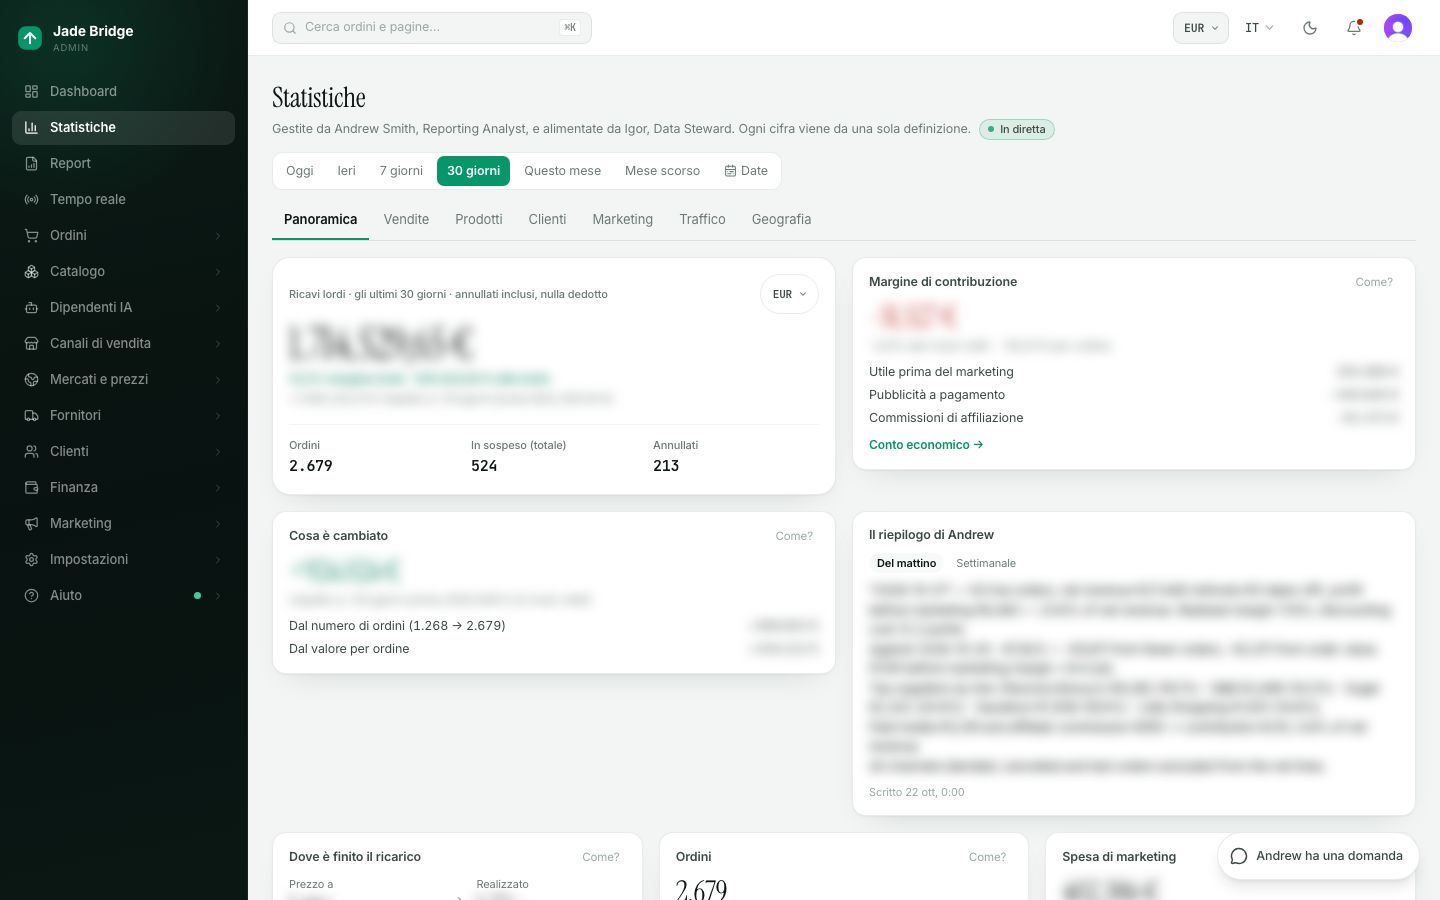The width and height of the screenshot is (1440, 900).
Task: Switch to the Prodotti tab
Action: 479,219
